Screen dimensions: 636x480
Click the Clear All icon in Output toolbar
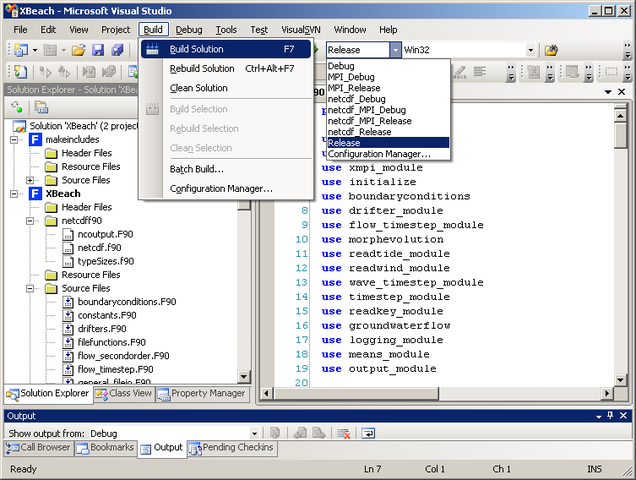tap(344, 433)
